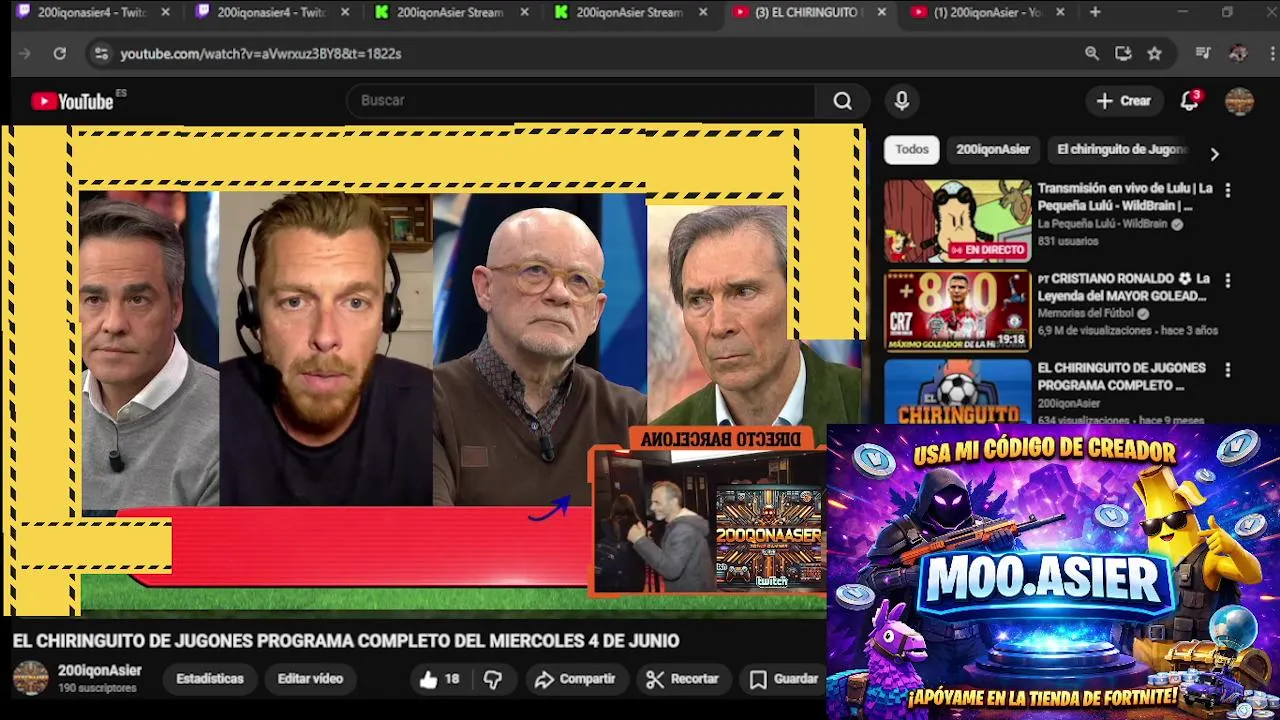Click install app icon in address bar

[x=1123, y=54]
